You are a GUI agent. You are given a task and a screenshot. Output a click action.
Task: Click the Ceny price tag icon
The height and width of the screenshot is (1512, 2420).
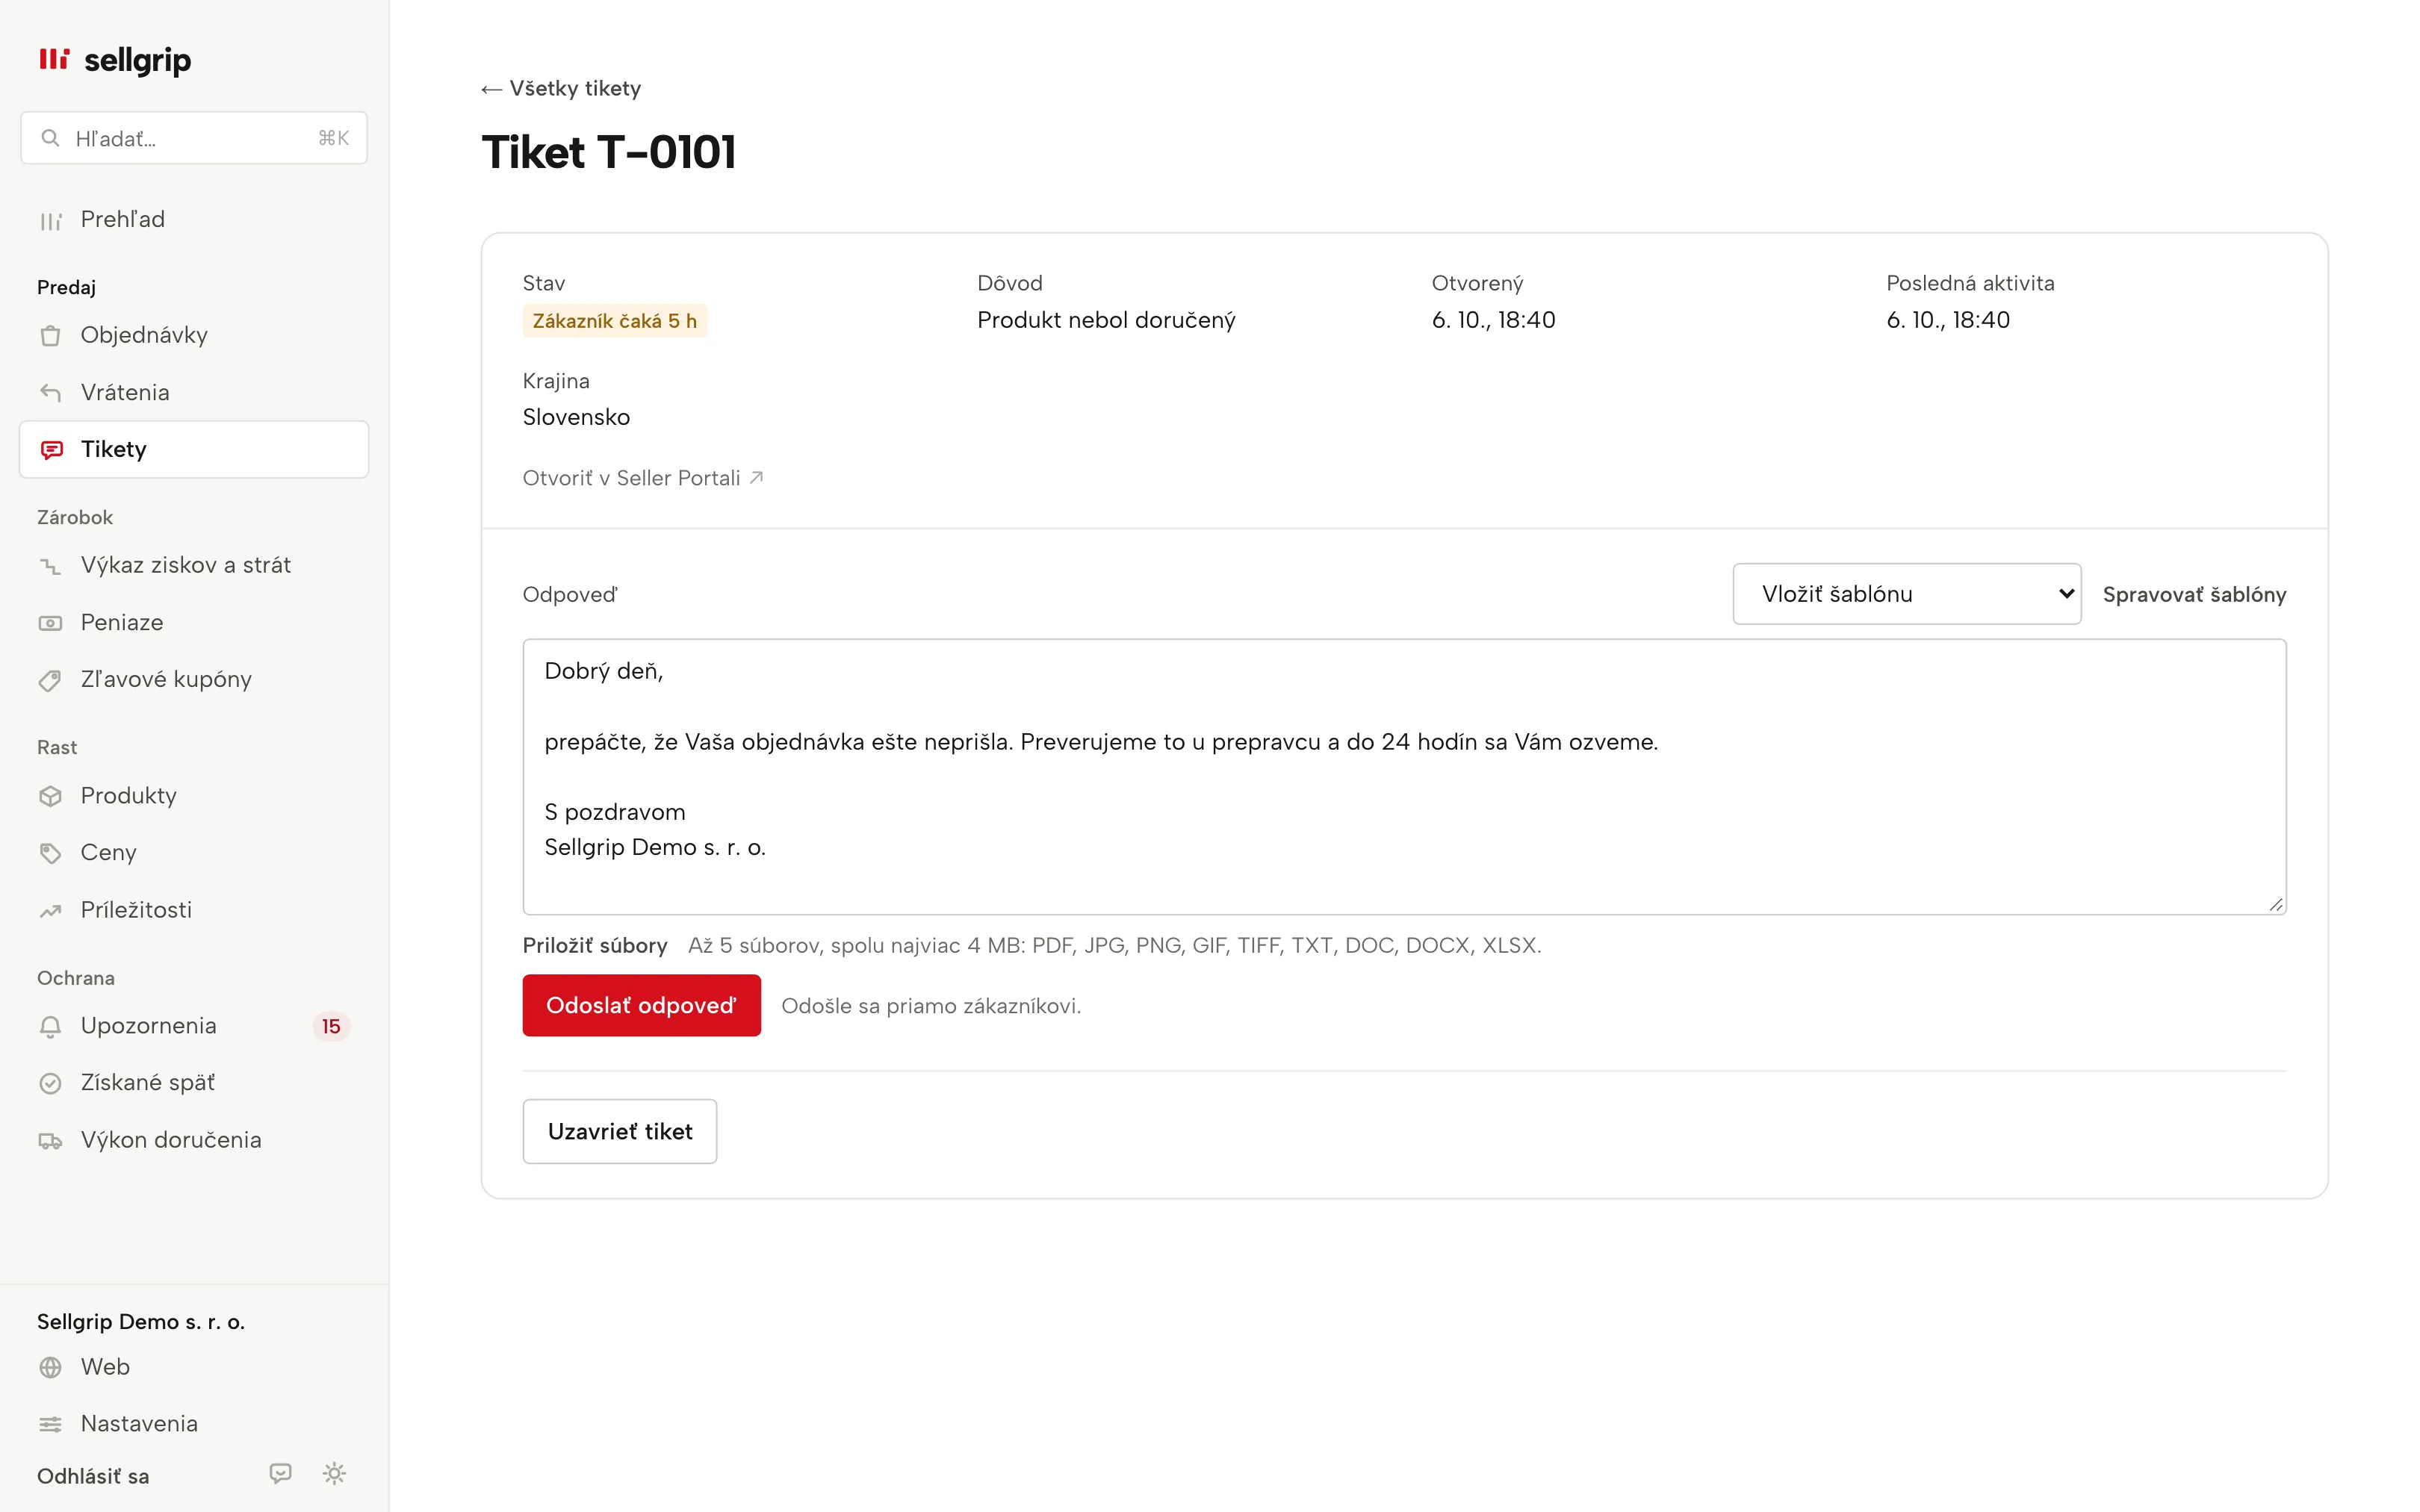pyautogui.click(x=50, y=853)
